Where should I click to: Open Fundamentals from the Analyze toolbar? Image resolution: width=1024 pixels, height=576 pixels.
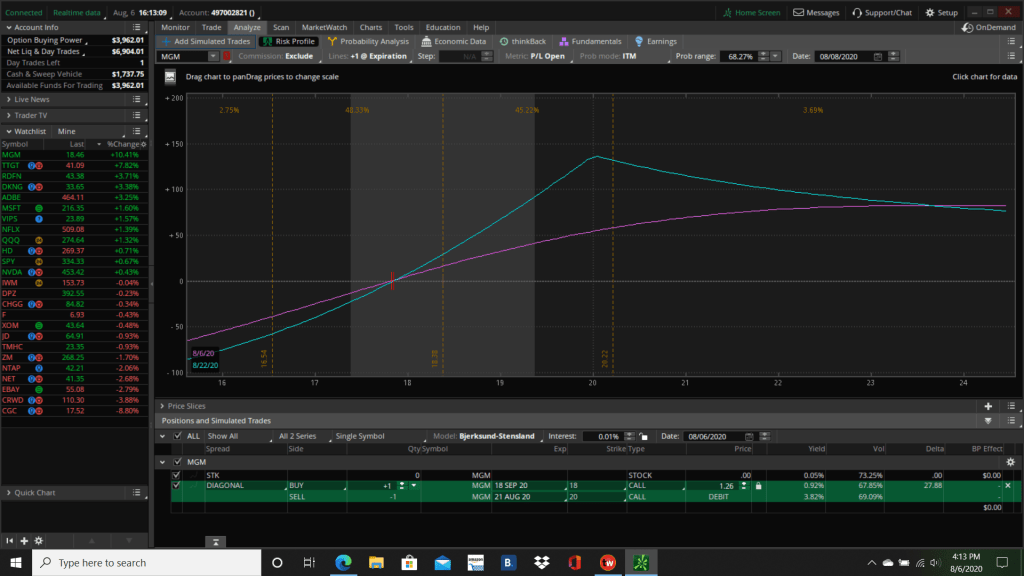pyautogui.click(x=564, y=42)
